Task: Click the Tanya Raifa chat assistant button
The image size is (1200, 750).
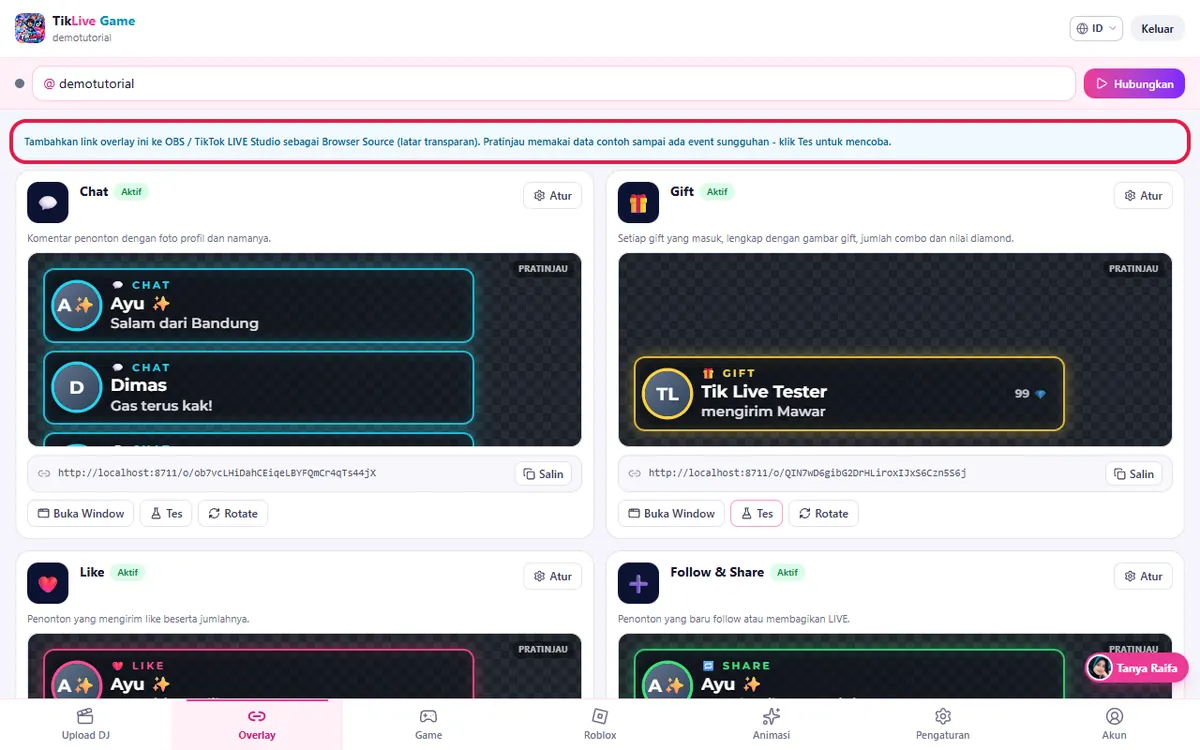Action: coord(1136,668)
